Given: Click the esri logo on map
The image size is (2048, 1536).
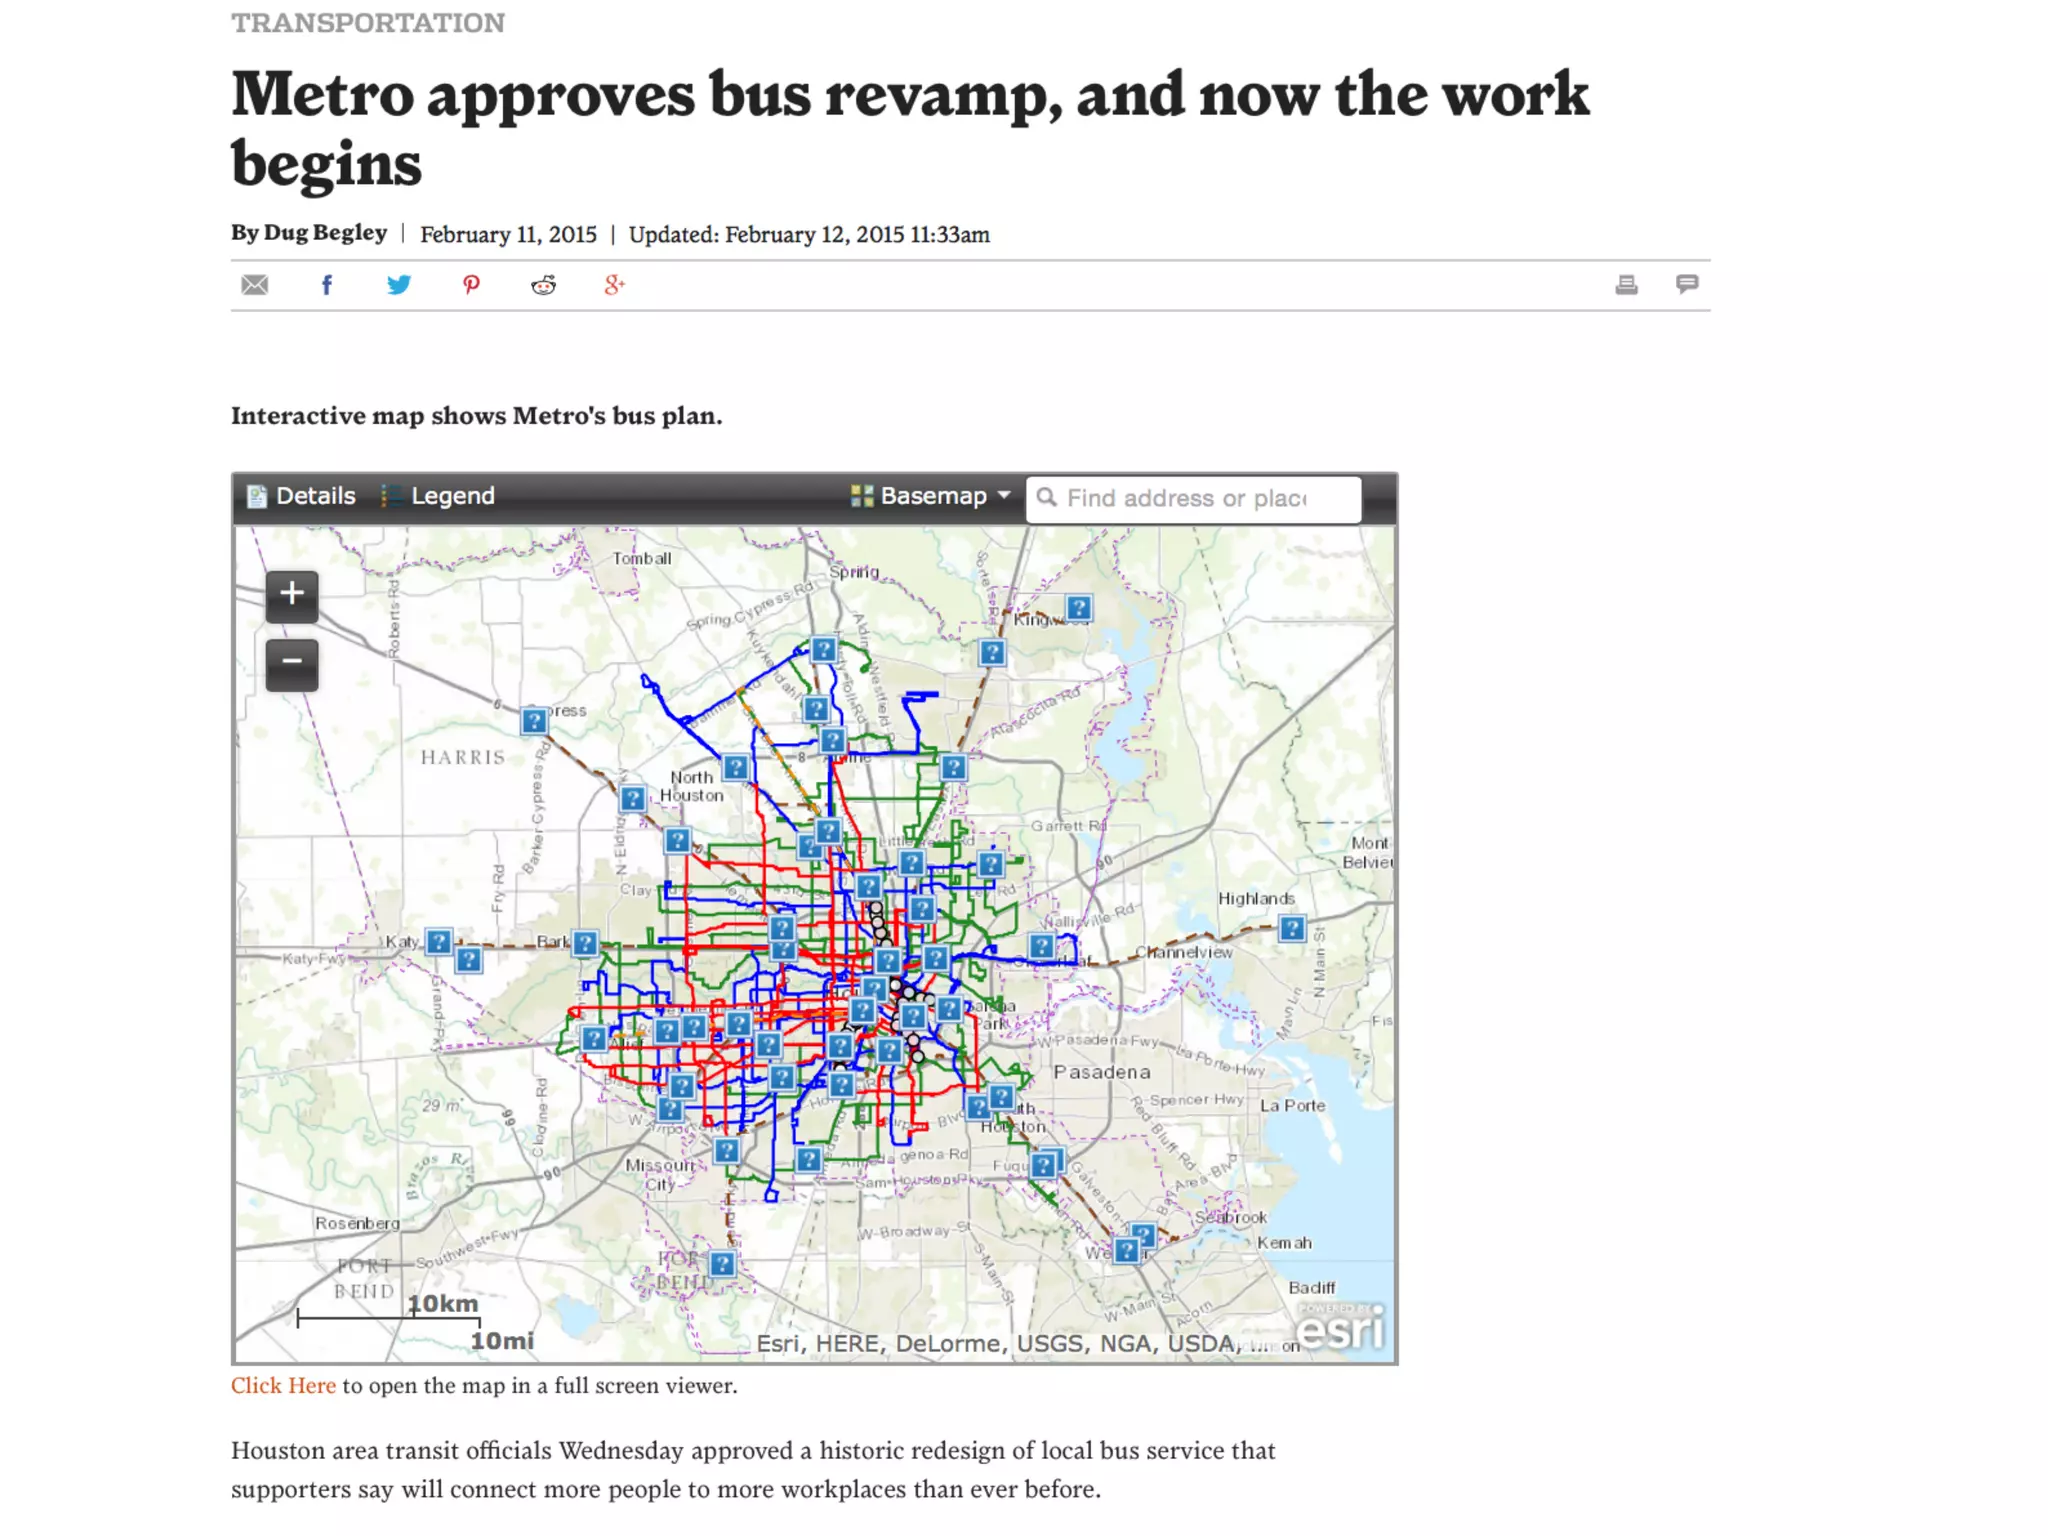Looking at the screenshot, I should [1342, 1330].
